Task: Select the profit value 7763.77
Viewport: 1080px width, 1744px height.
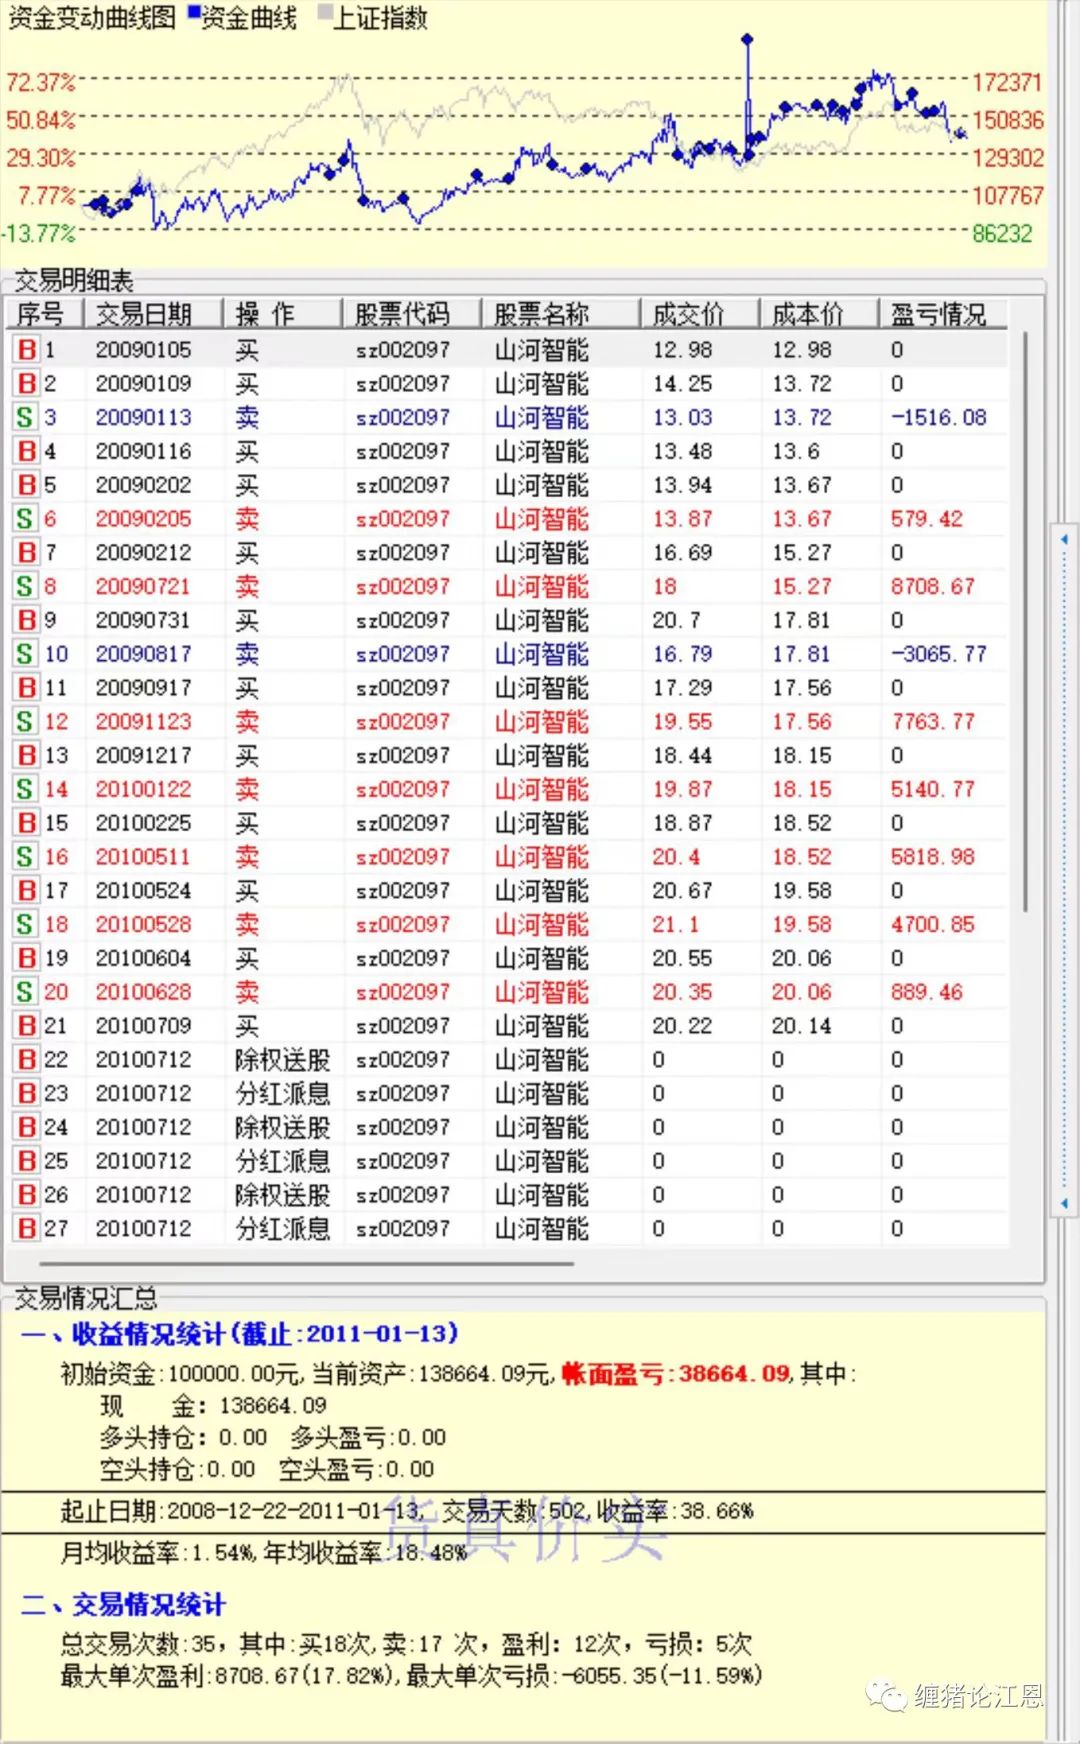Action: point(932,721)
